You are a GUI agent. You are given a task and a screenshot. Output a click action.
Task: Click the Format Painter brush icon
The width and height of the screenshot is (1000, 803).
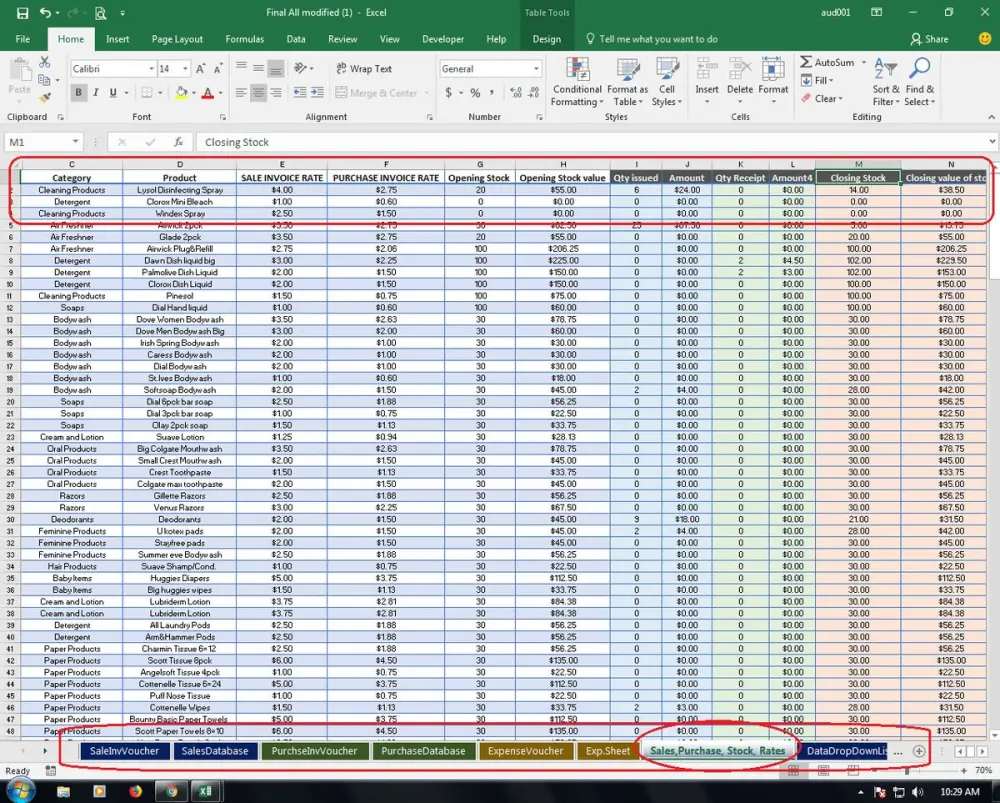[44, 98]
